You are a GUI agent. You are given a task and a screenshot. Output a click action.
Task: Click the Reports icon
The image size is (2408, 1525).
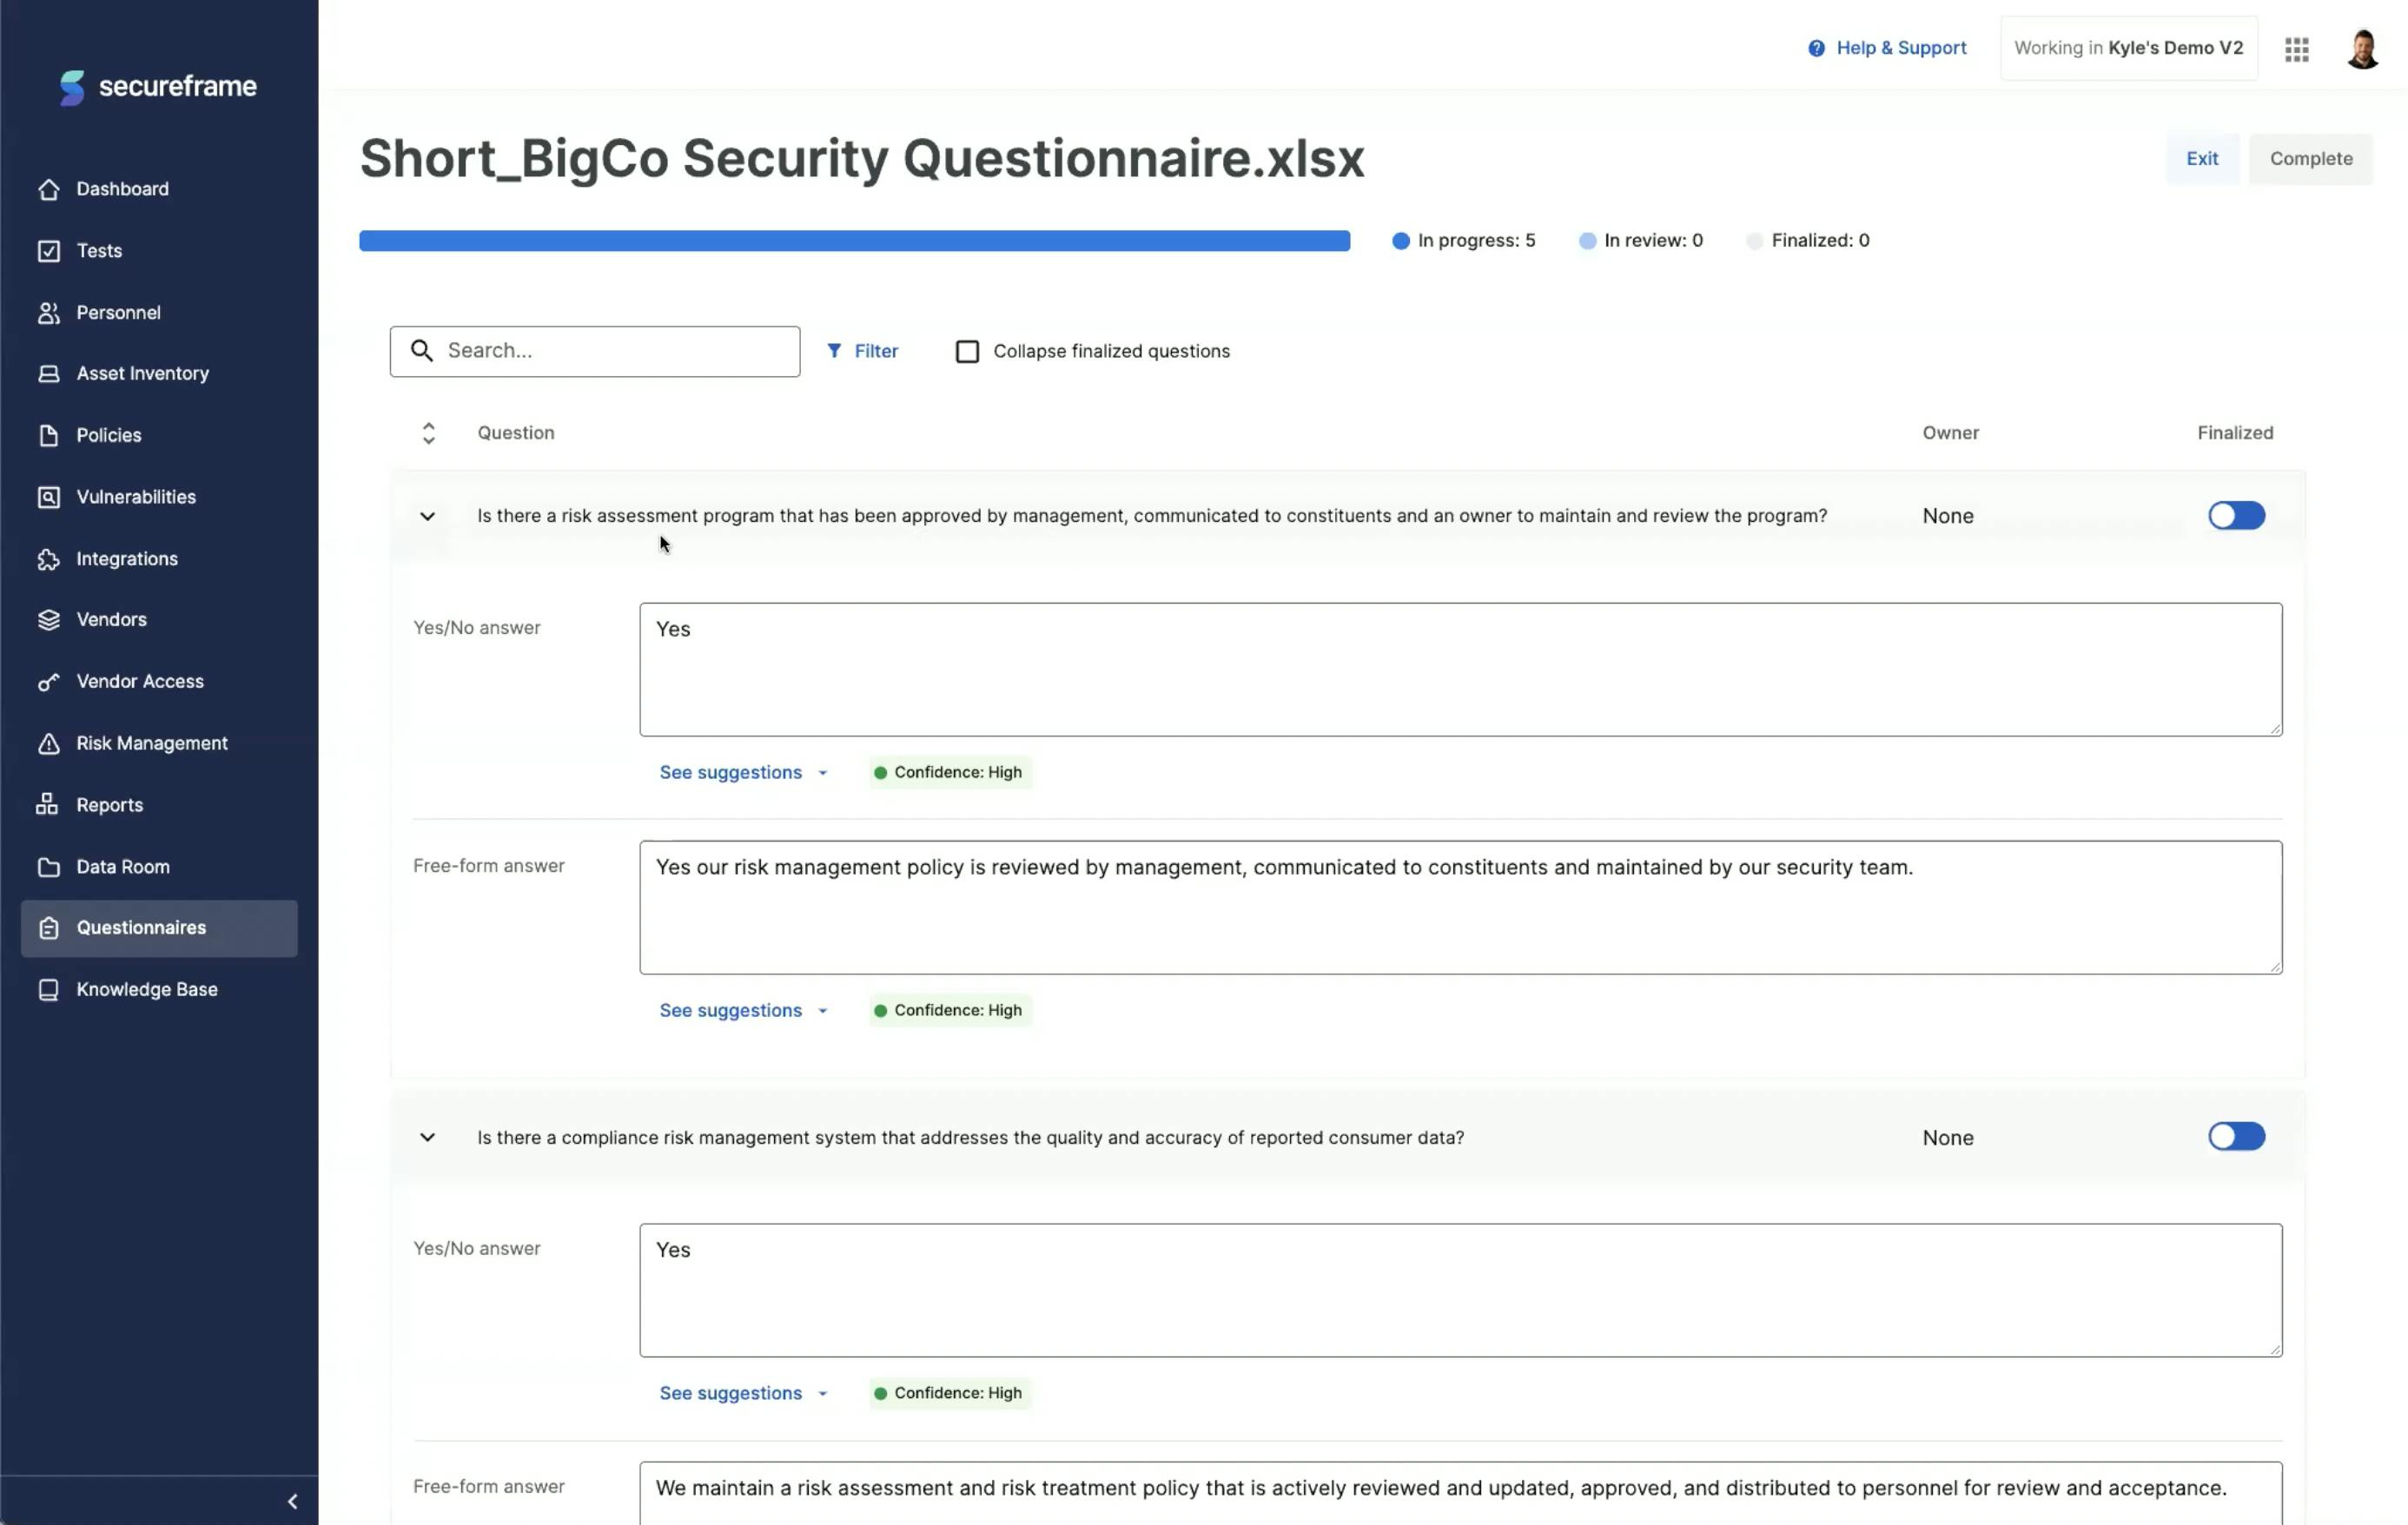coord(49,805)
